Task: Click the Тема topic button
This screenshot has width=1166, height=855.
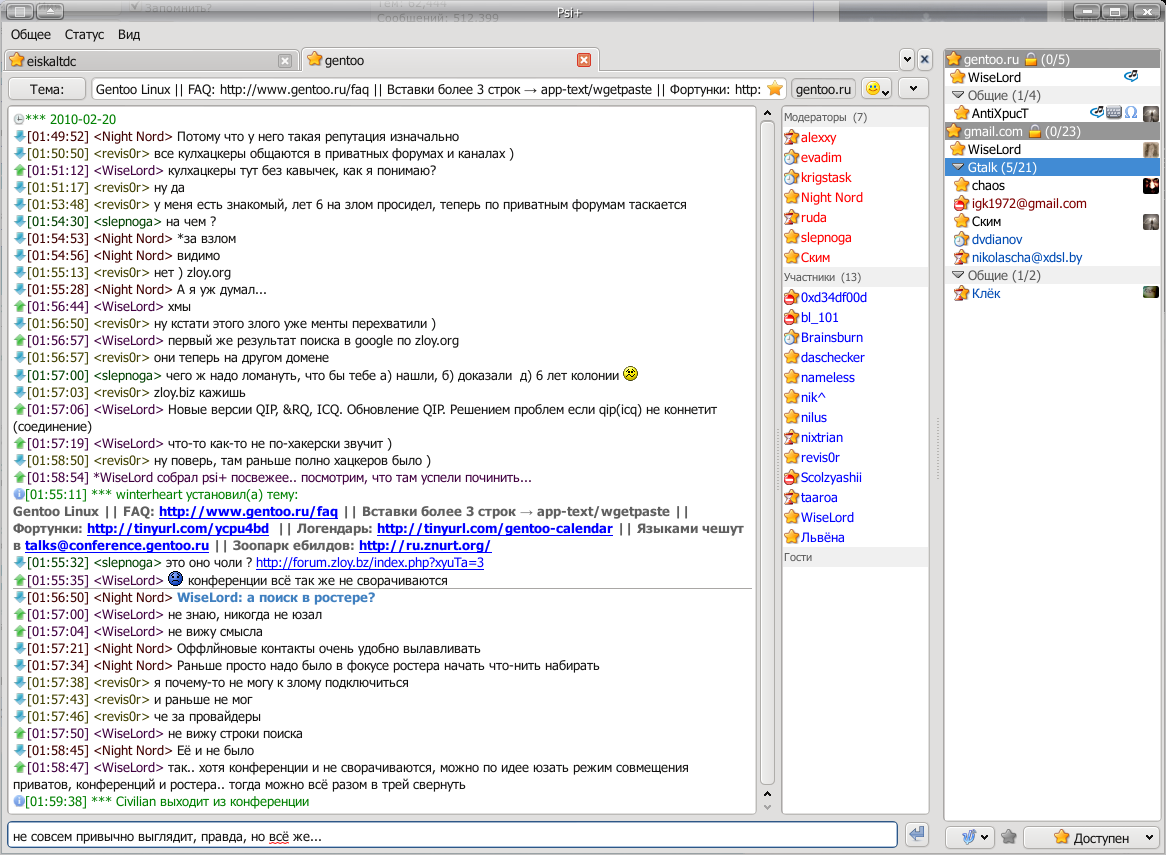Action: [x=46, y=89]
